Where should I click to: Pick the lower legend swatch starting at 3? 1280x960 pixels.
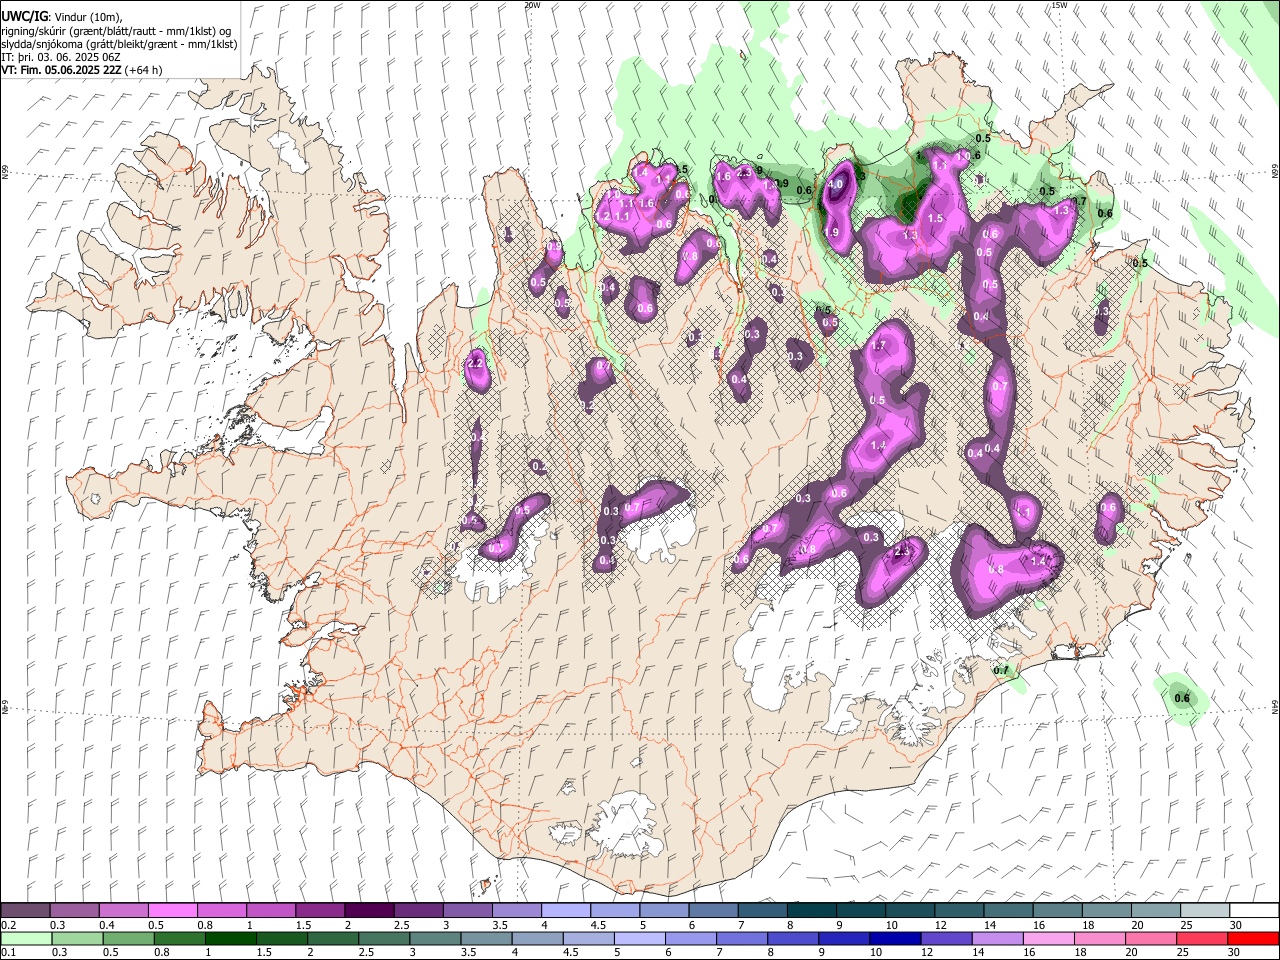point(434,938)
